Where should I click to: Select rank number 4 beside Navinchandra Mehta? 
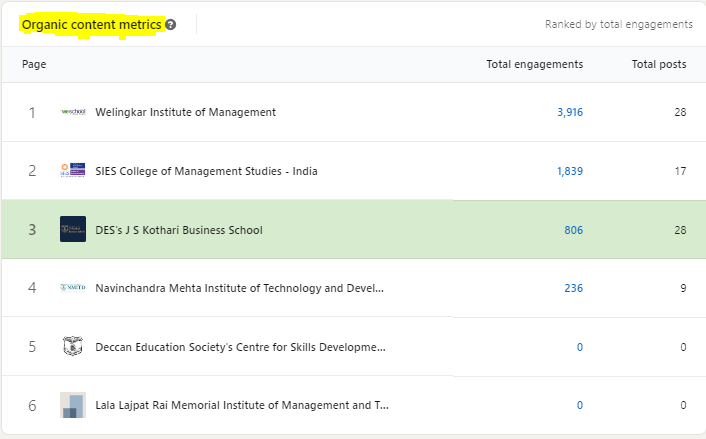pos(32,288)
